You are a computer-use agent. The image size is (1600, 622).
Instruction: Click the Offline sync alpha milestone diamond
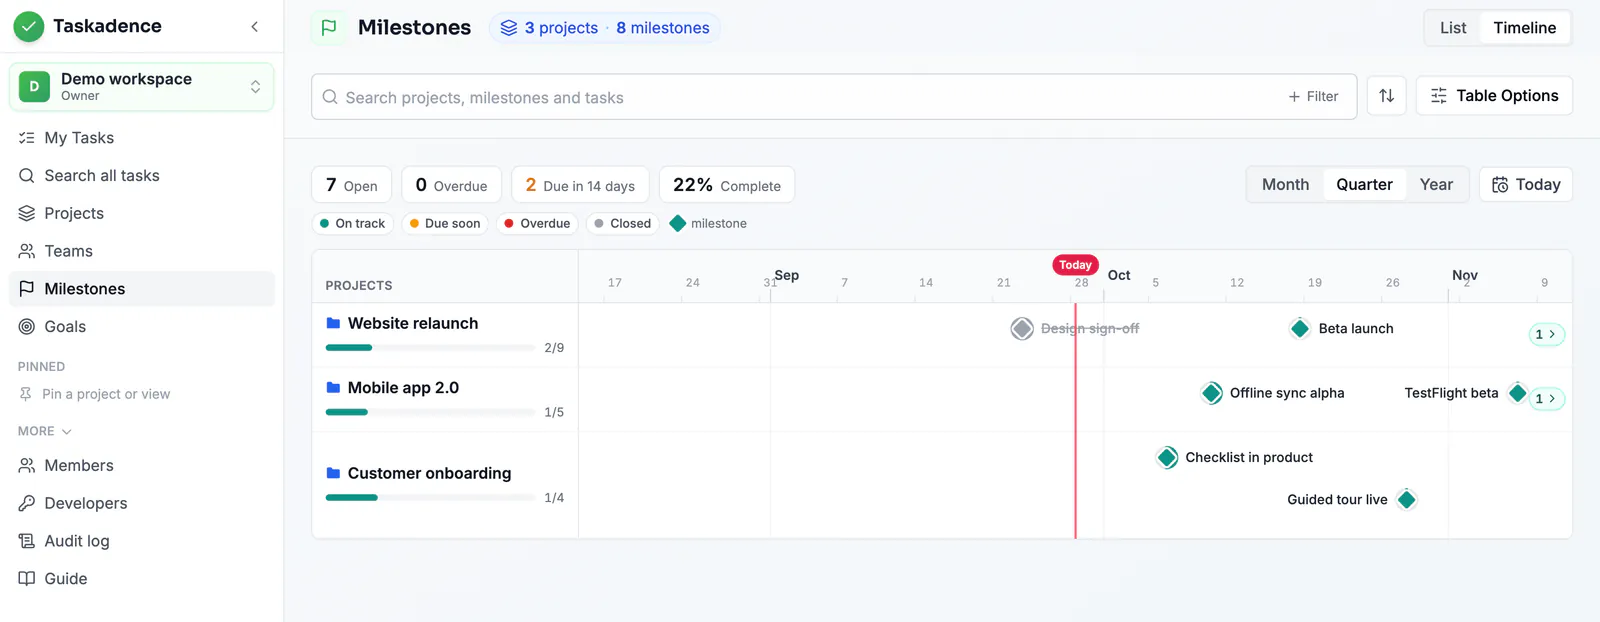pos(1212,393)
